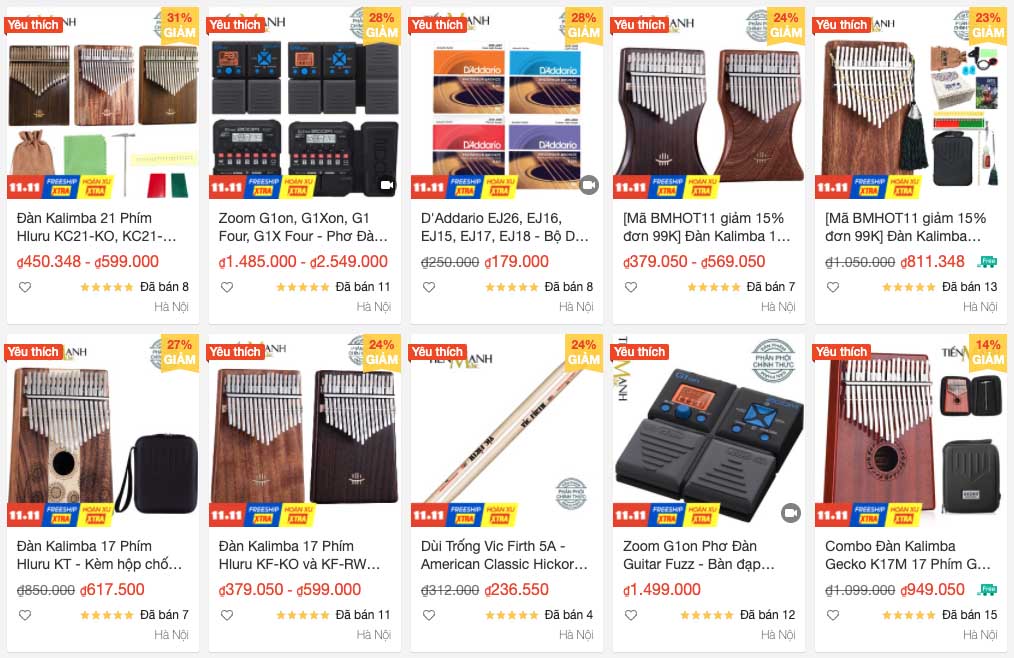Screen dimensions: 1014x658
Task: Click 31% GIẢM discount badge
Action: tap(179, 25)
